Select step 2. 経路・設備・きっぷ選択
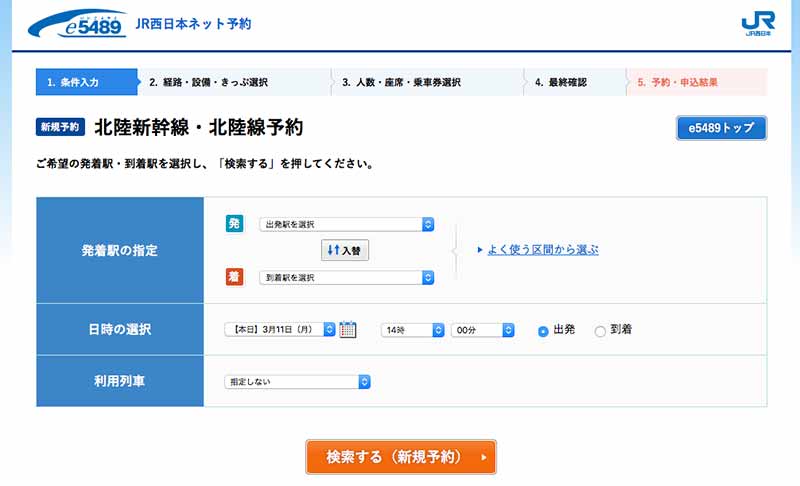This screenshot has width=800, height=486. click(235, 82)
